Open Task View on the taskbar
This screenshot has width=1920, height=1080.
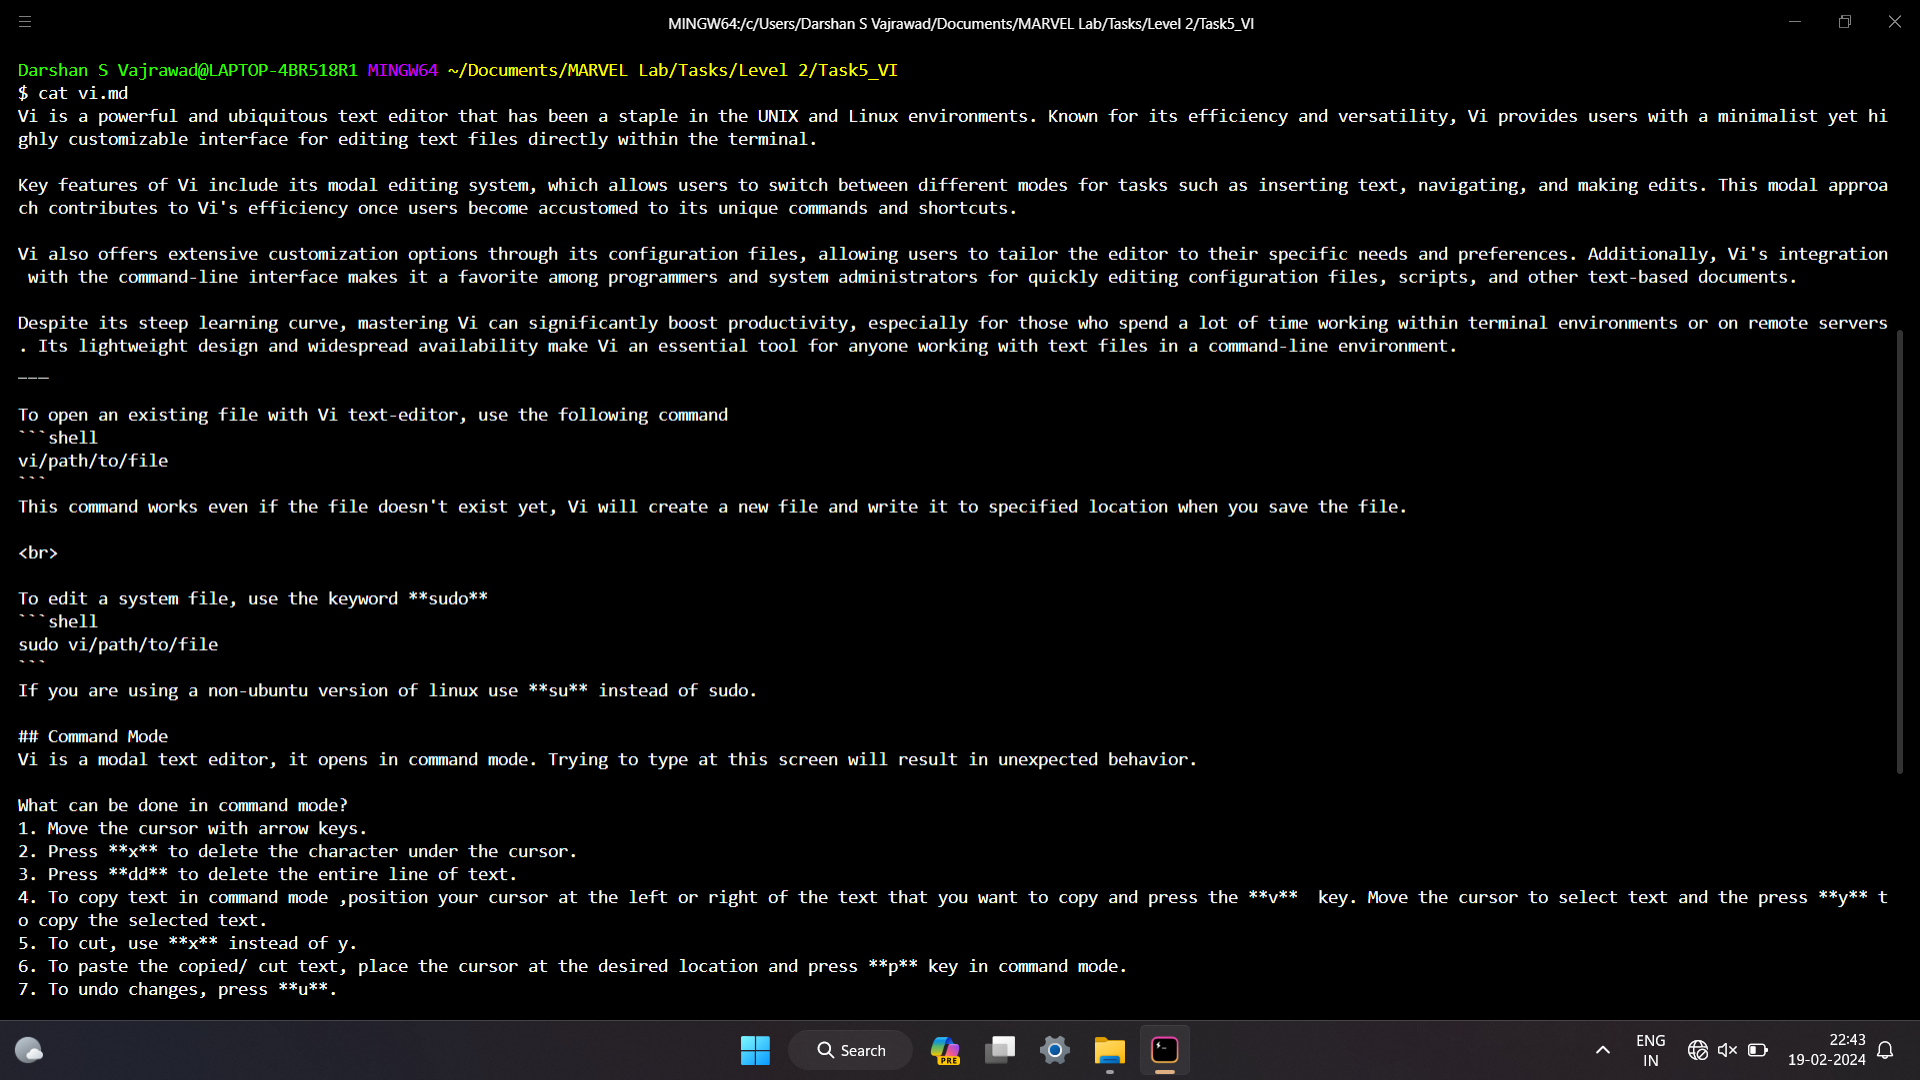click(x=1000, y=1050)
